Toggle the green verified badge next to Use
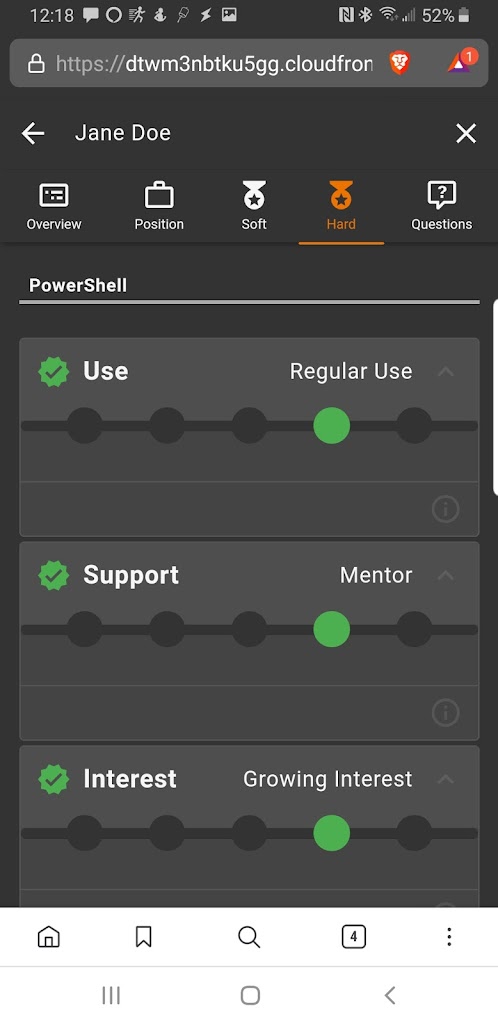Viewport: 498px width, 1024px height. click(x=54, y=372)
